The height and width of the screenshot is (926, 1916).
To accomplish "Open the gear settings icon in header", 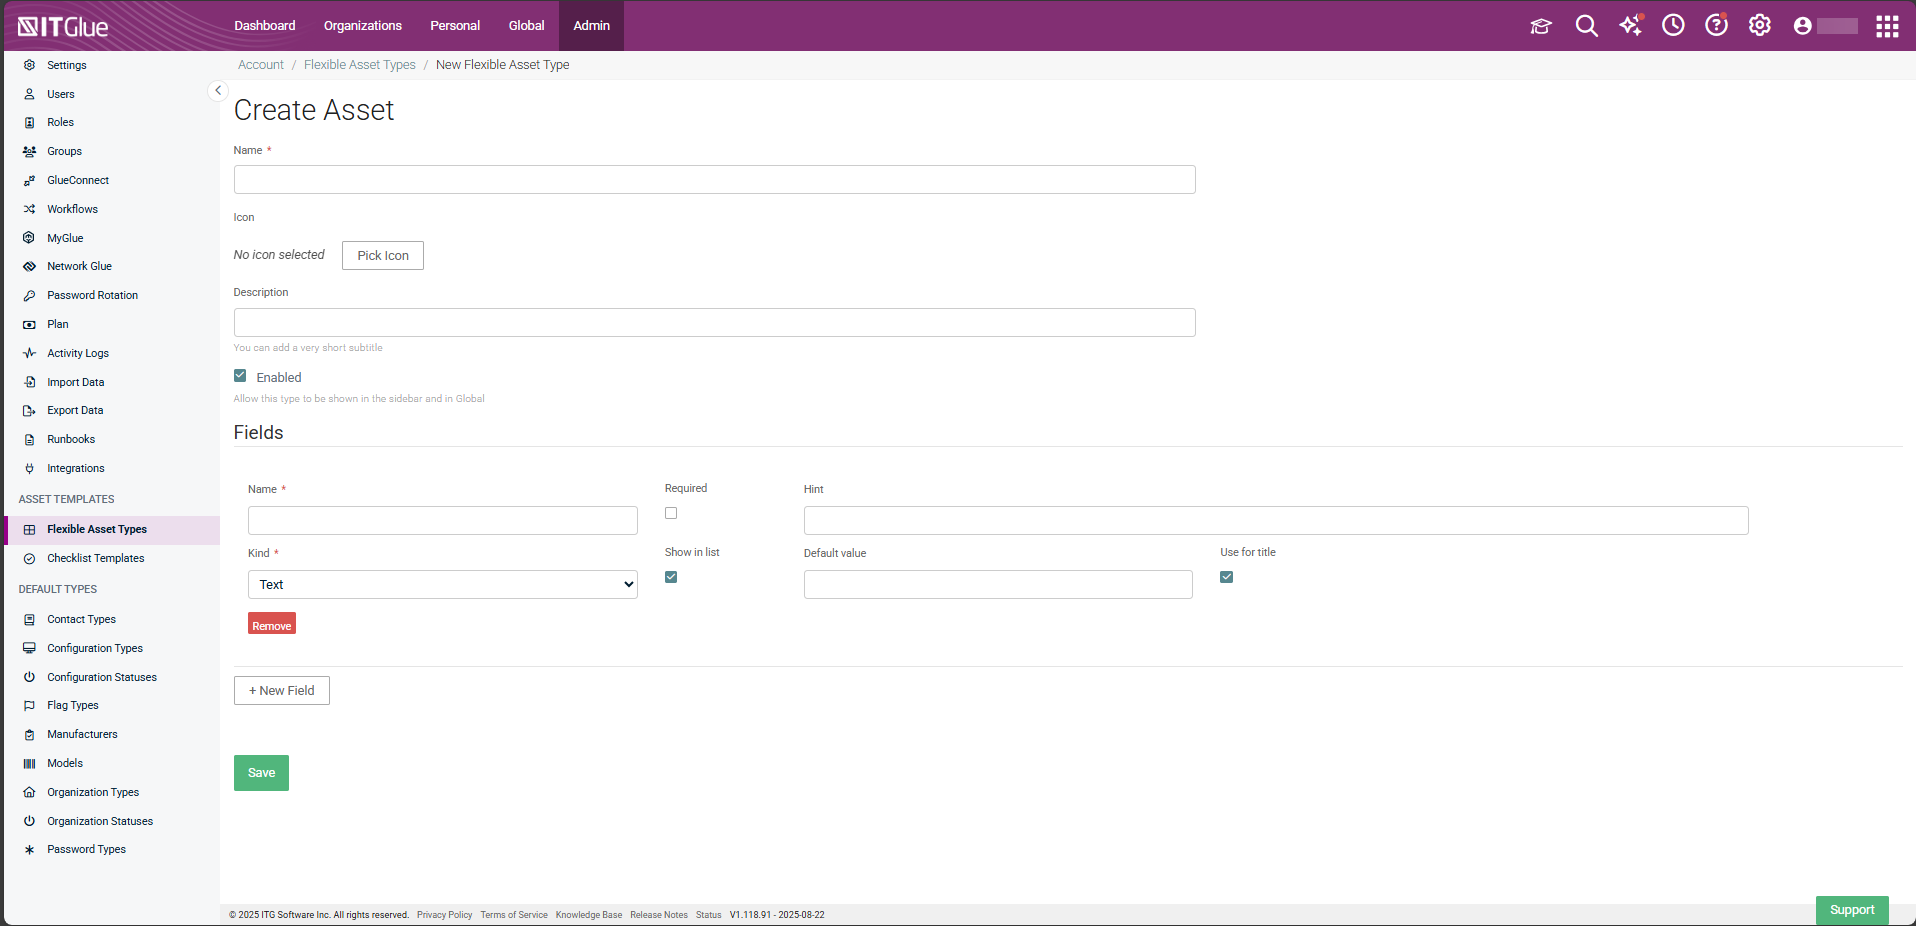I will 1760,26.
